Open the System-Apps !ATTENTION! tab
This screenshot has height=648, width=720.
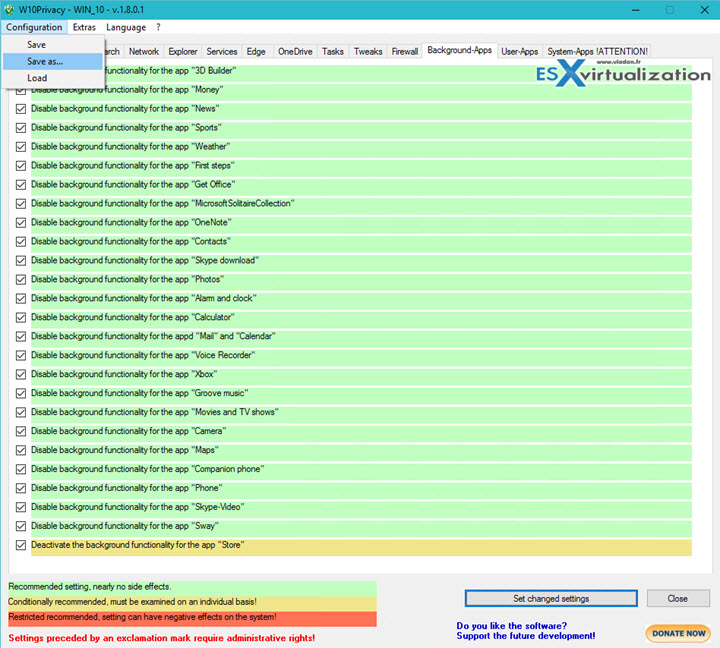click(x=597, y=51)
